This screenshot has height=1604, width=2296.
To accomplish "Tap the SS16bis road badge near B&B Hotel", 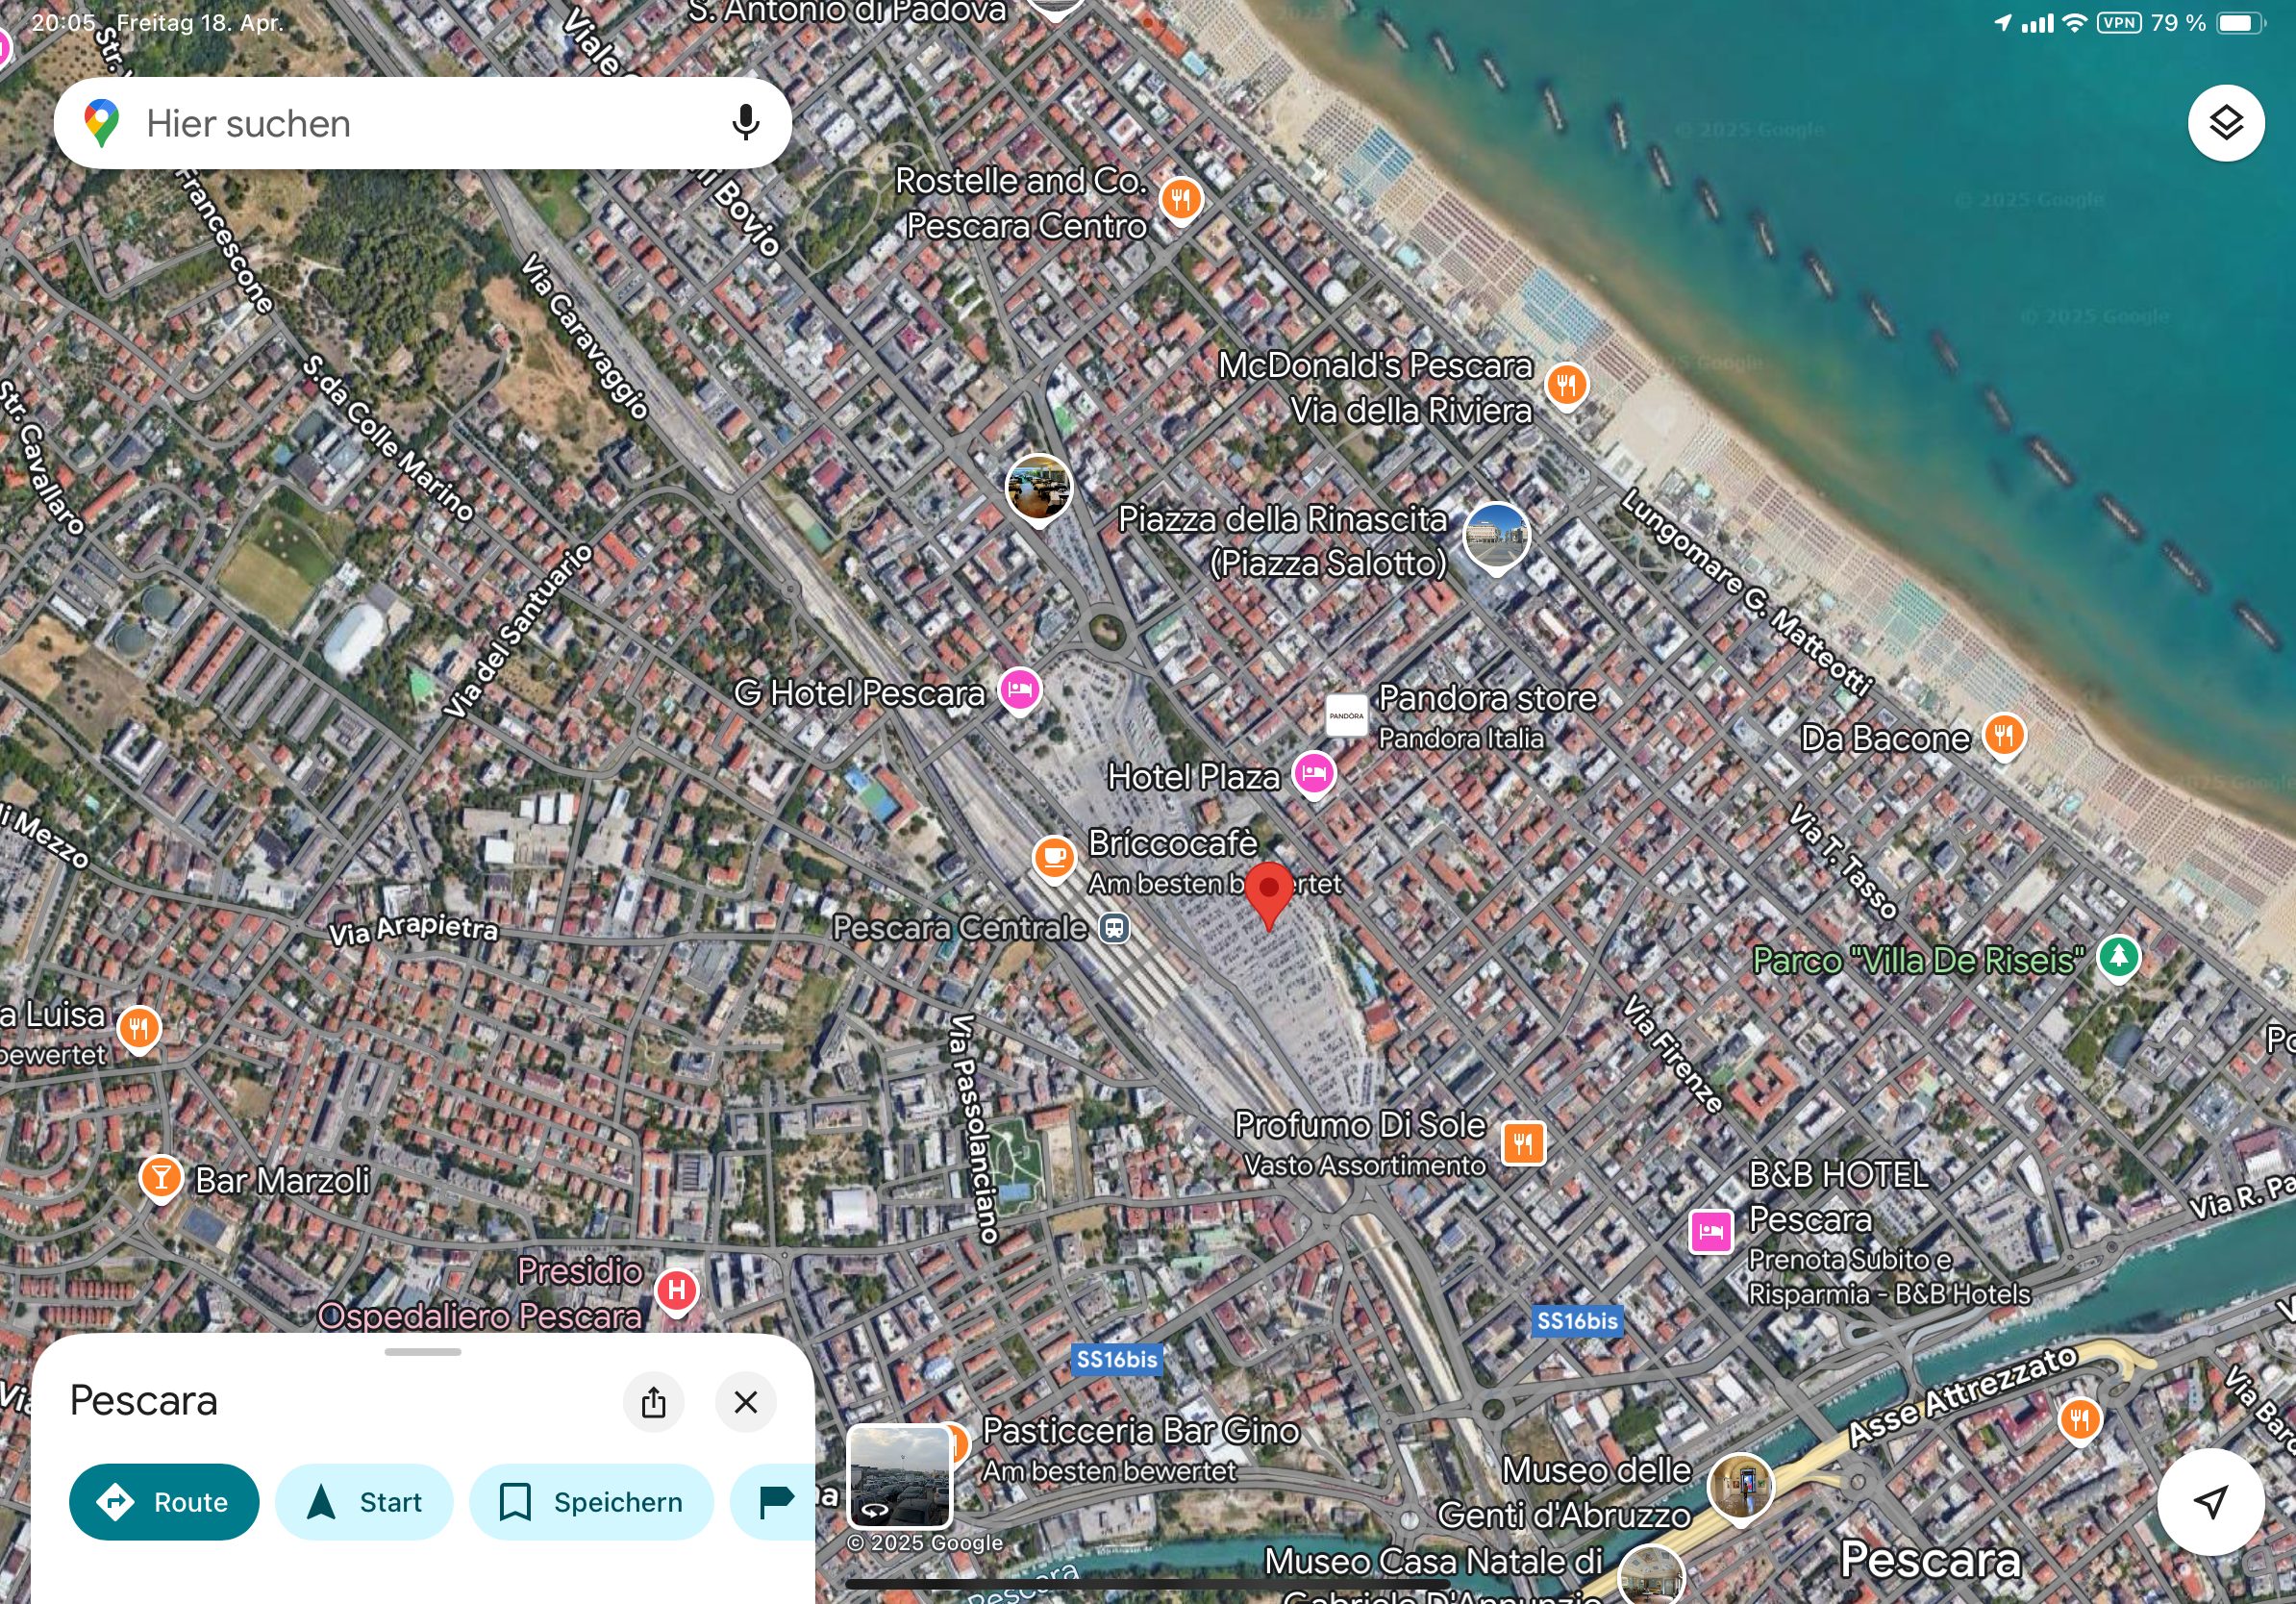I will coord(1577,1321).
